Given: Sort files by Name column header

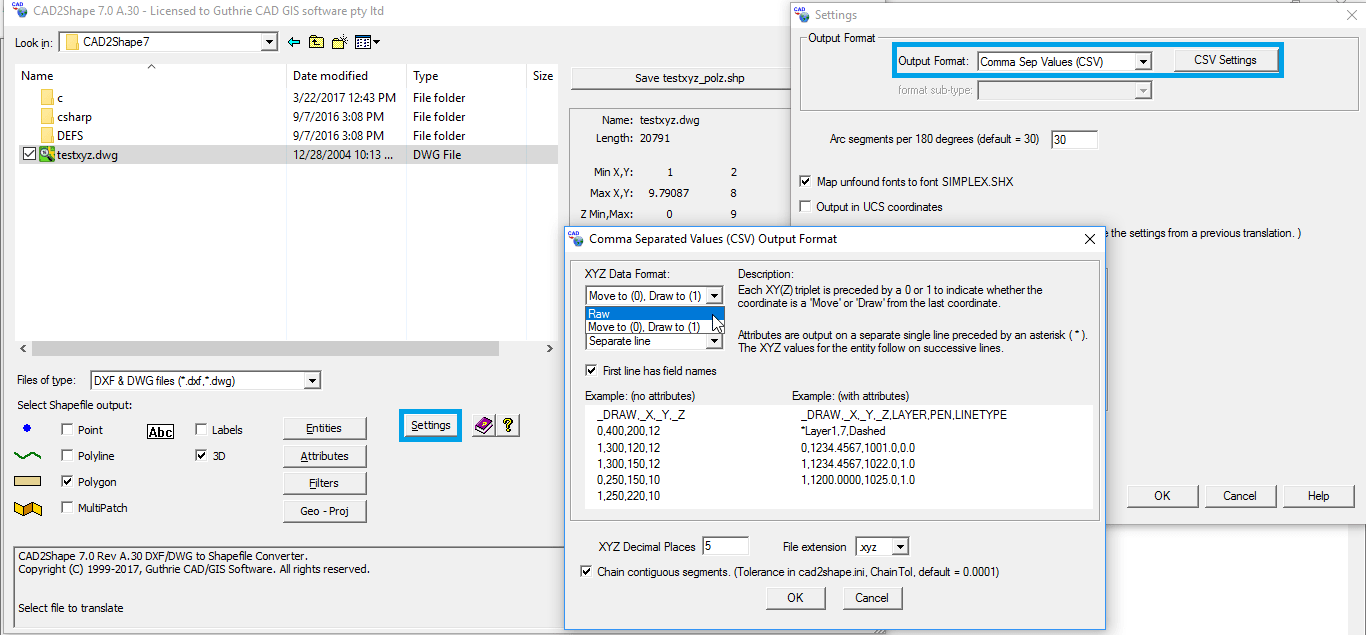Looking at the screenshot, I should 151,76.
